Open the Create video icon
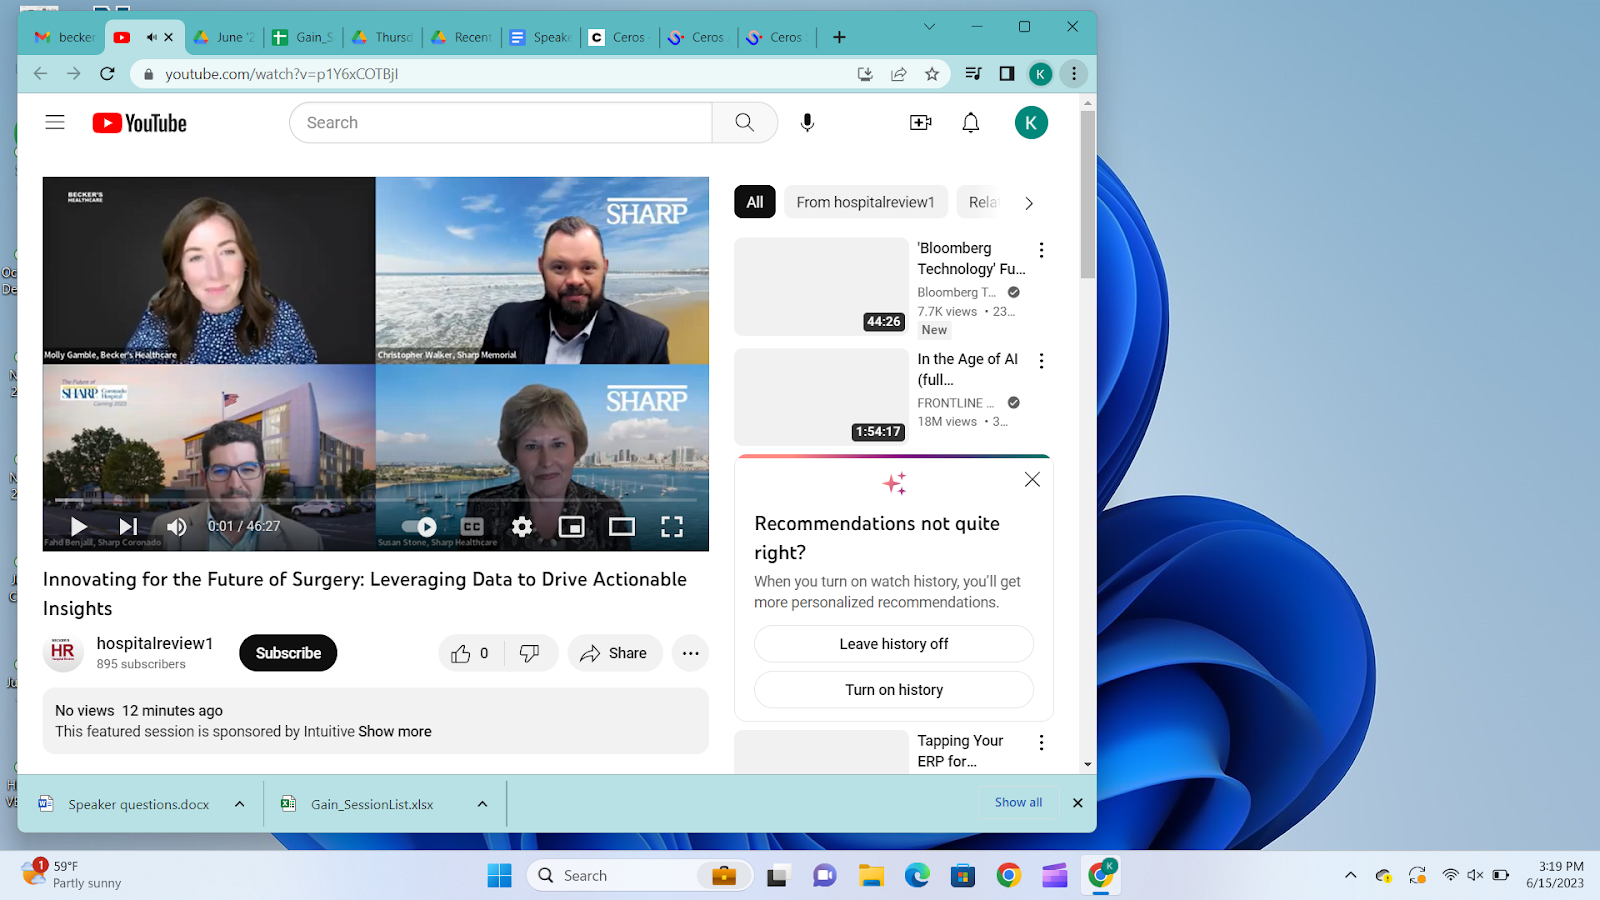 (920, 122)
